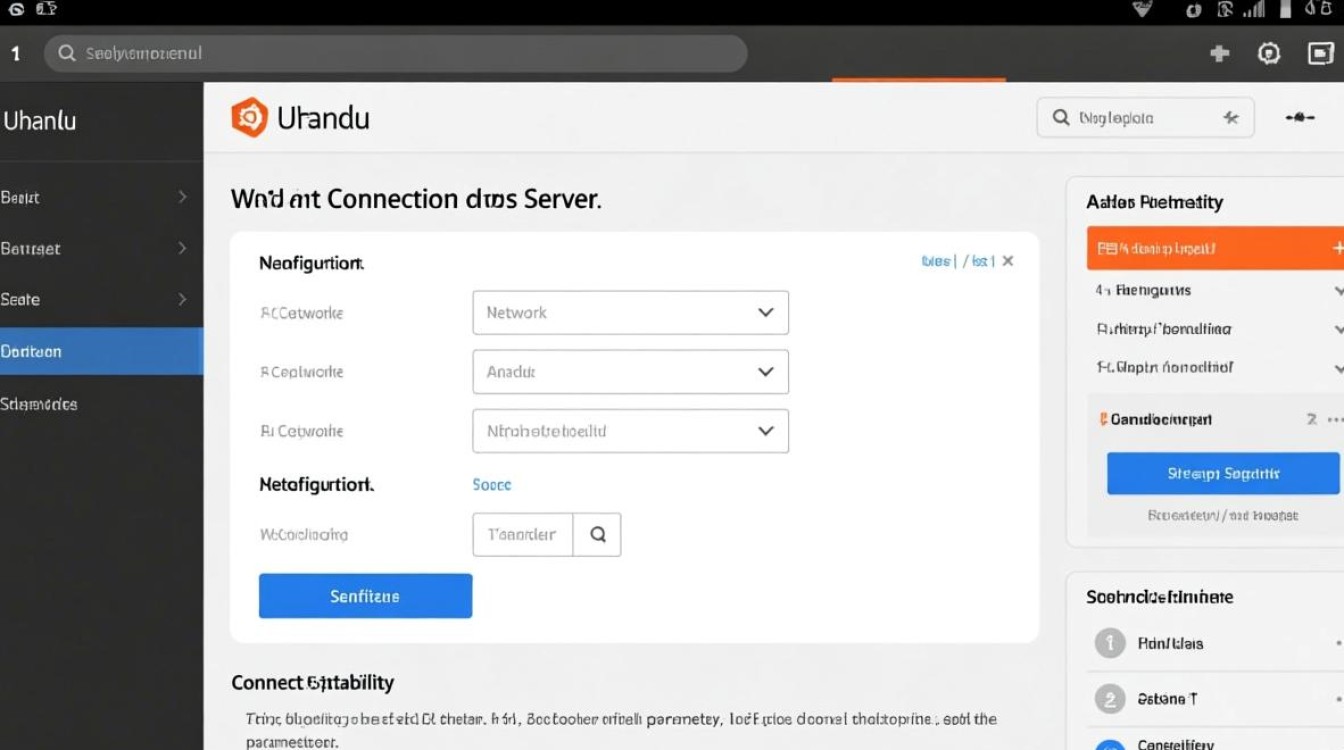The width and height of the screenshot is (1344, 750).
Task: Click the Soace link
Action: coord(491,485)
